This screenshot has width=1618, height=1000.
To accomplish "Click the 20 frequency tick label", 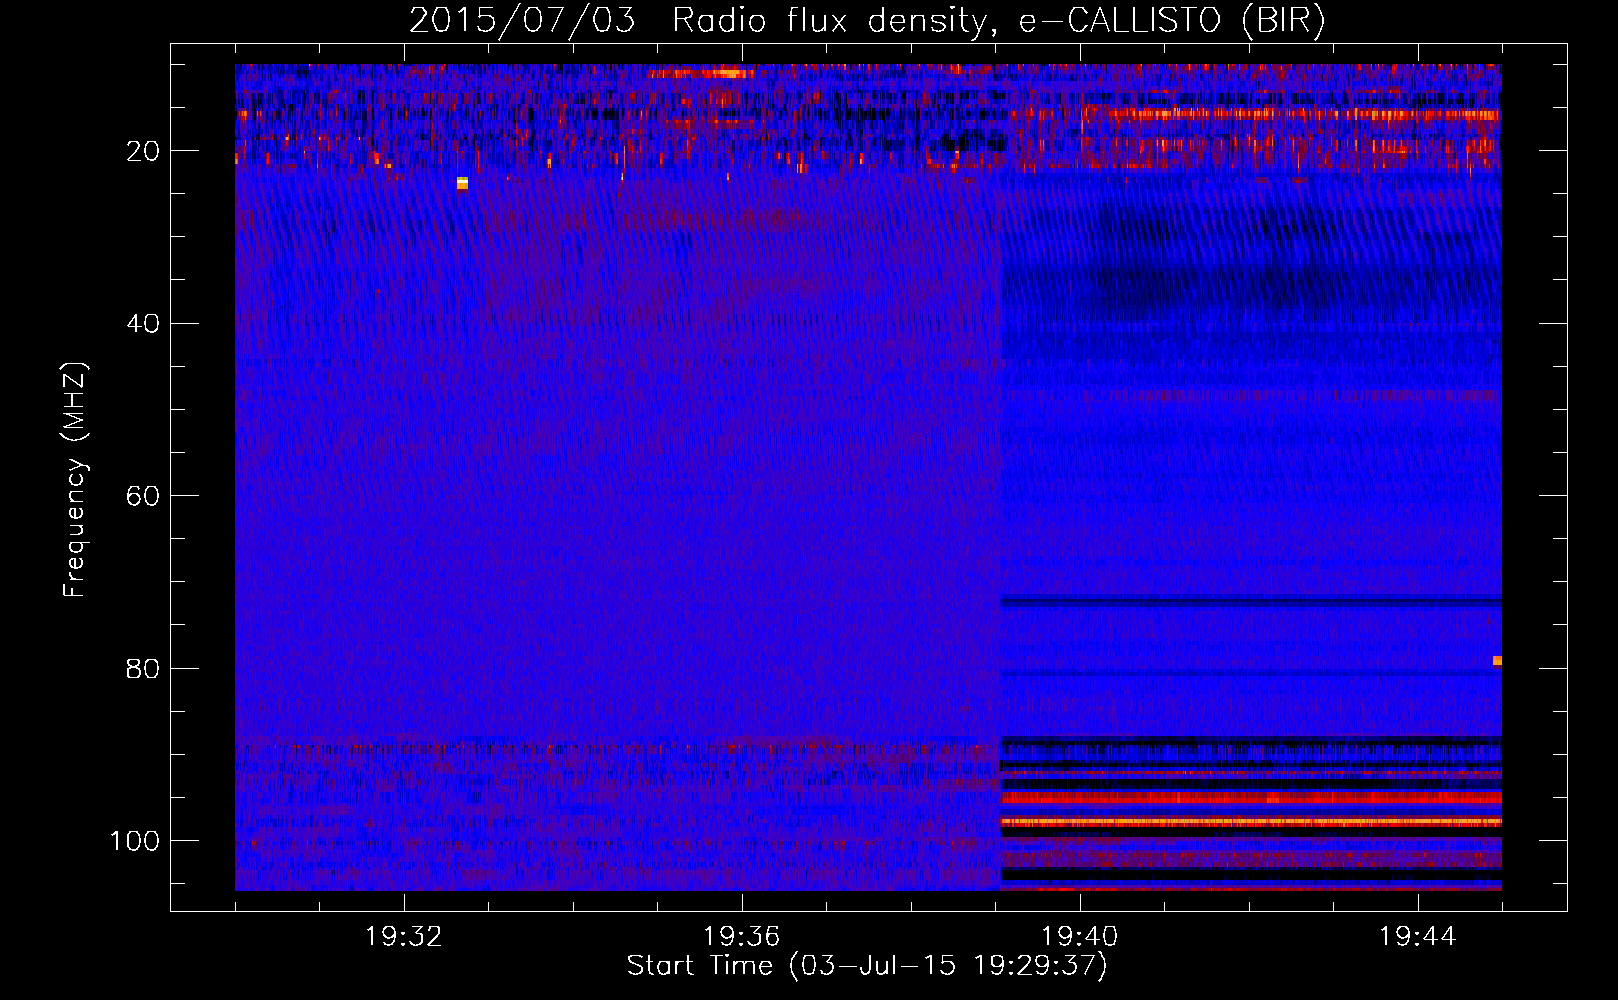I will (143, 151).
